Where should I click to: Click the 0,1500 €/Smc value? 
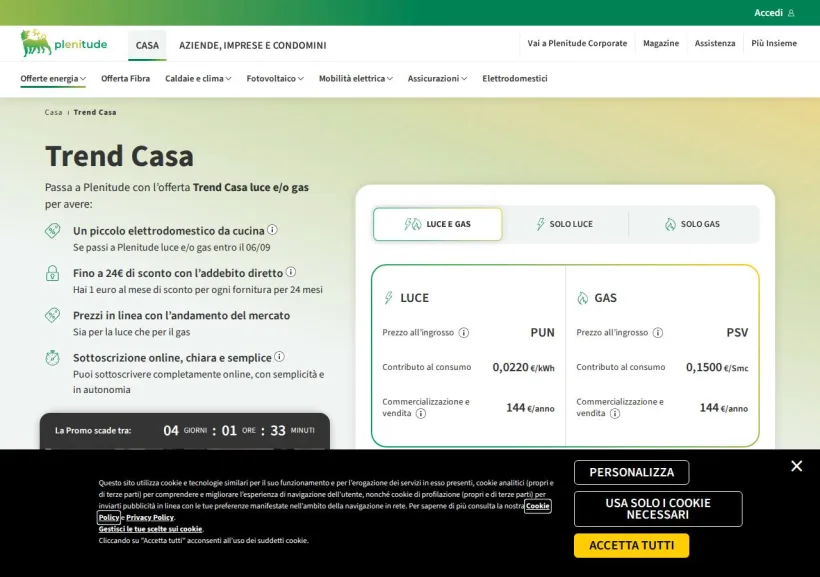(717, 368)
